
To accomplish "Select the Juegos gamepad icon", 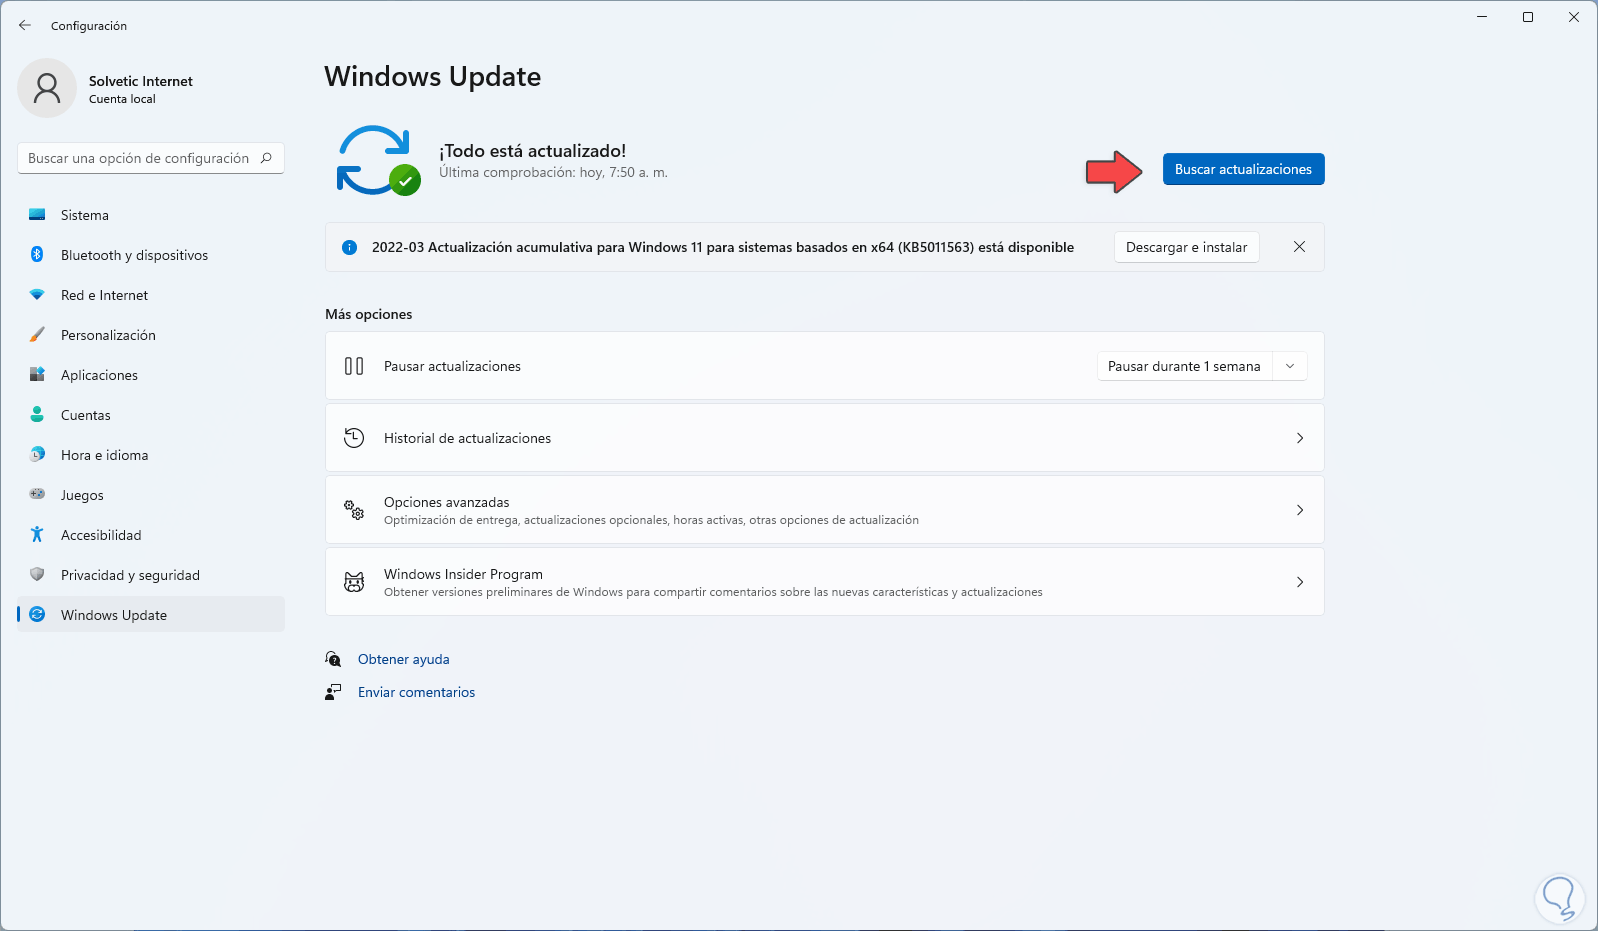I will 37,494.
